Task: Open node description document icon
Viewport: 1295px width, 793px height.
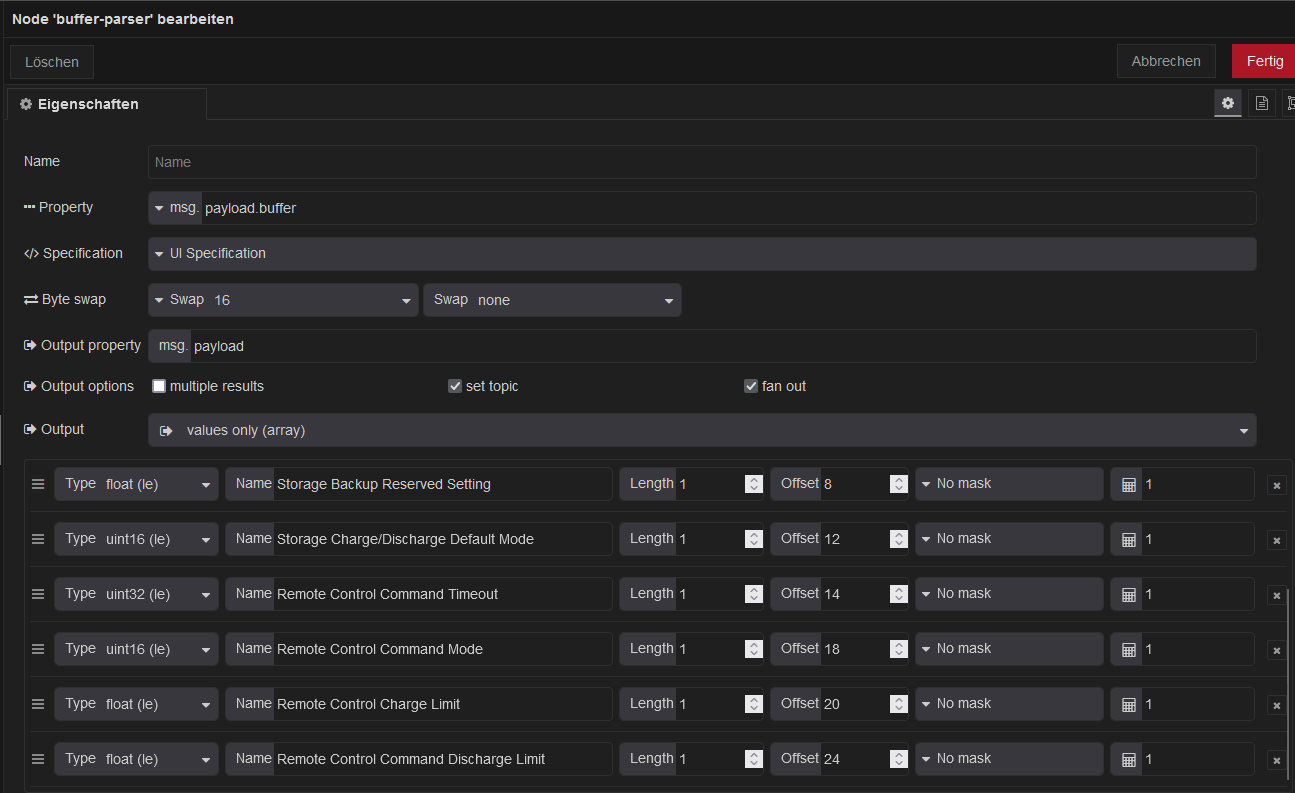Action: [1262, 103]
